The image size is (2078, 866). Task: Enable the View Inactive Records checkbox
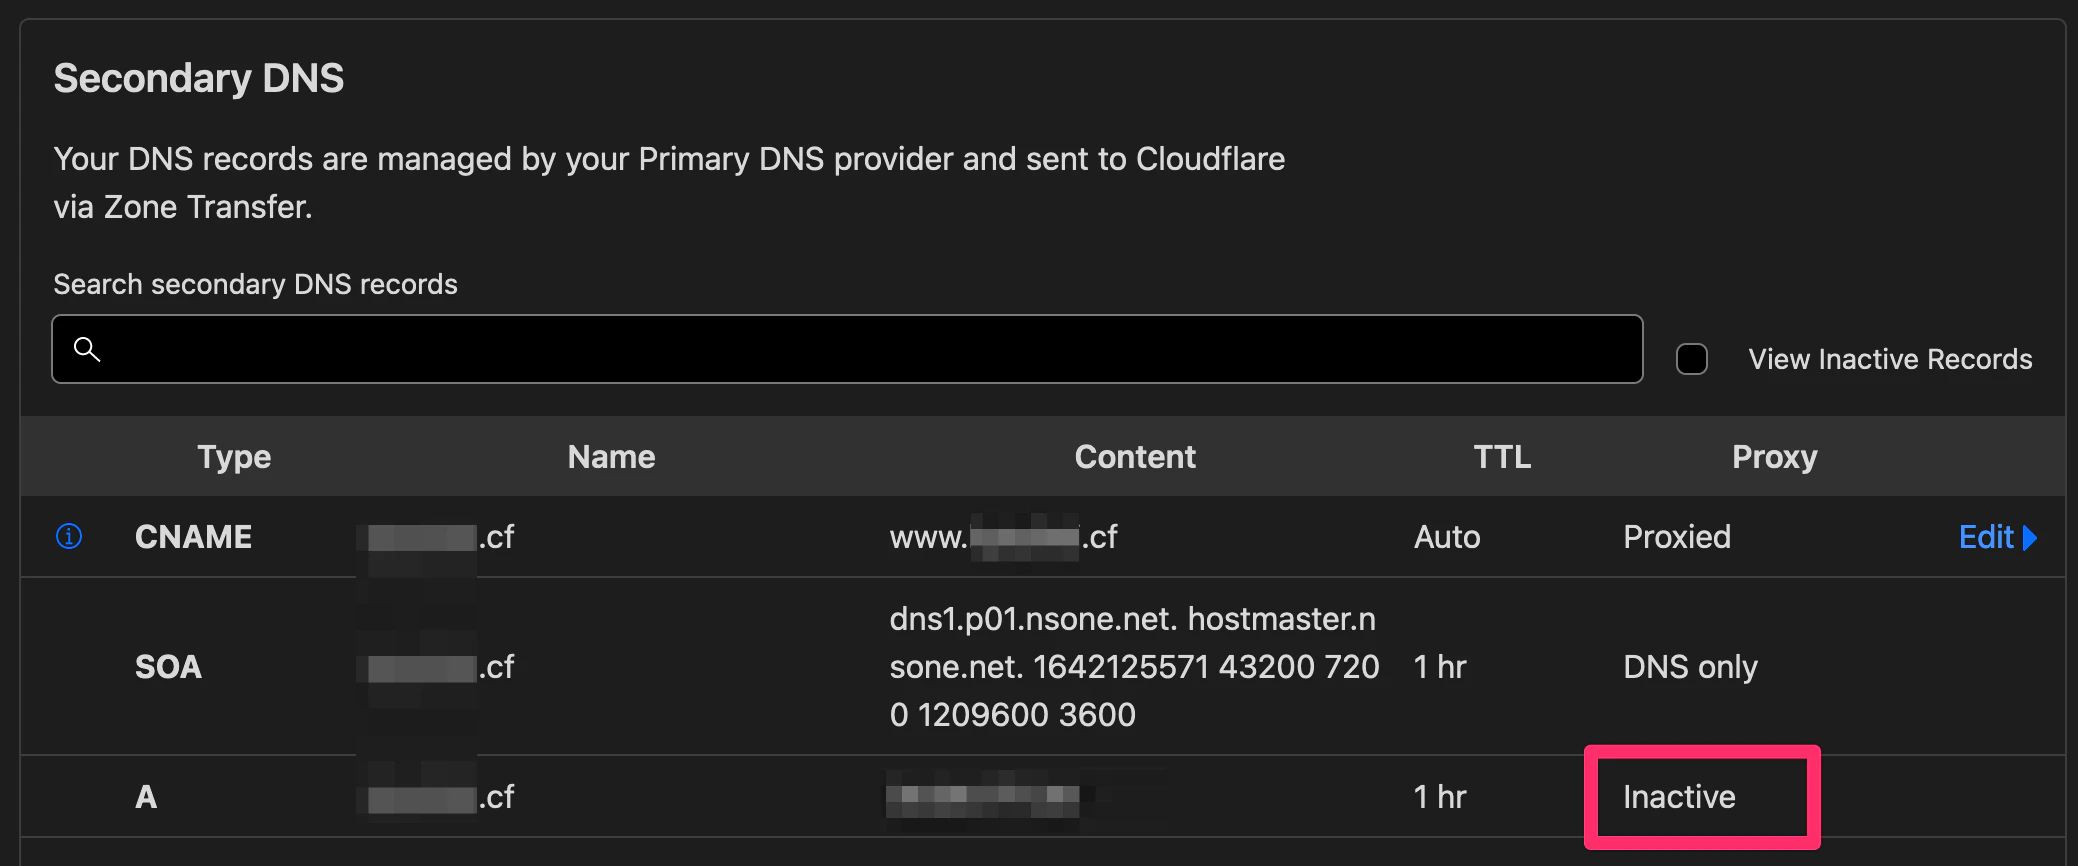[1692, 359]
